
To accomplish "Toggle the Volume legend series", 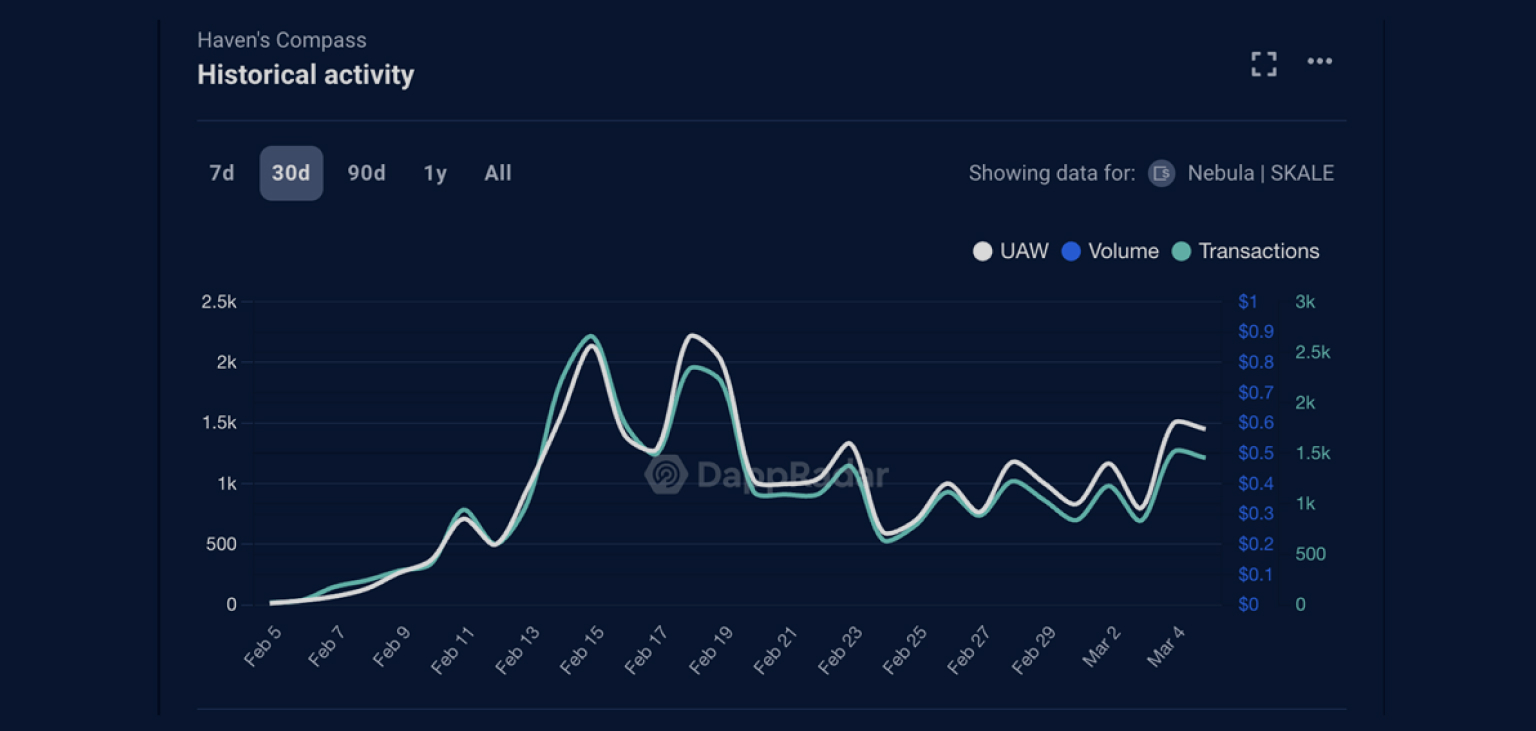I will coord(1110,251).
